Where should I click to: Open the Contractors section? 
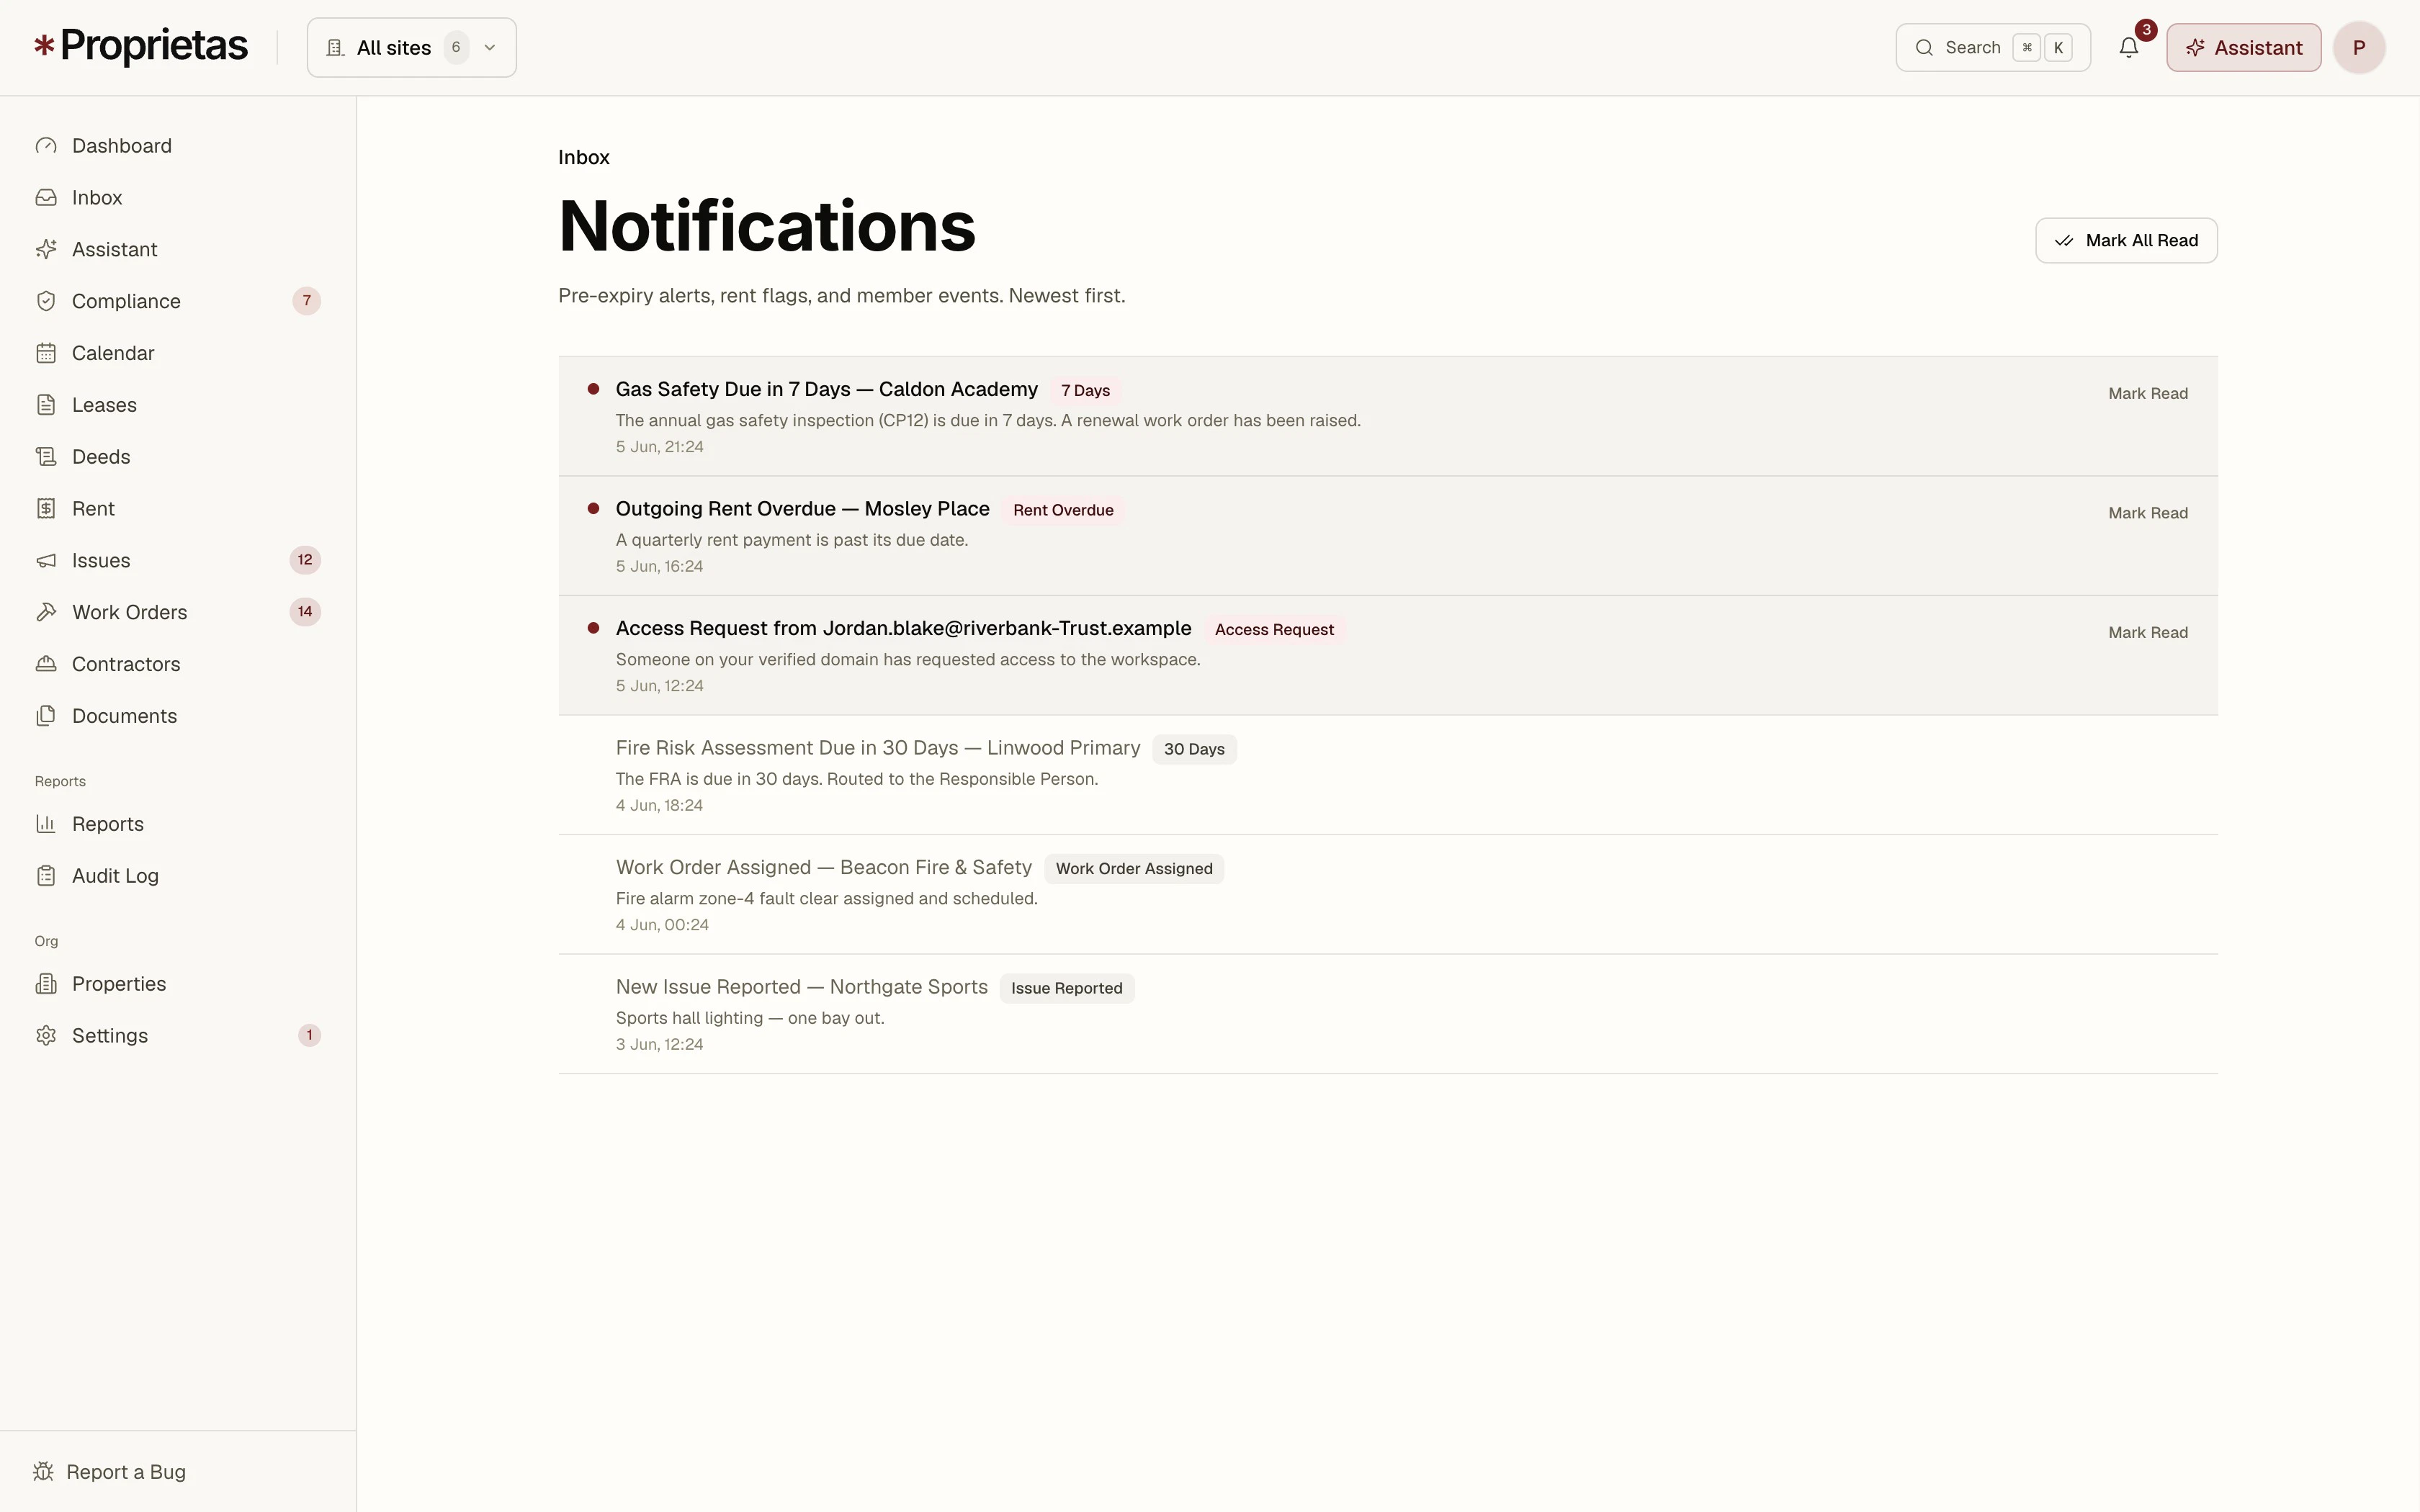click(x=178, y=664)
